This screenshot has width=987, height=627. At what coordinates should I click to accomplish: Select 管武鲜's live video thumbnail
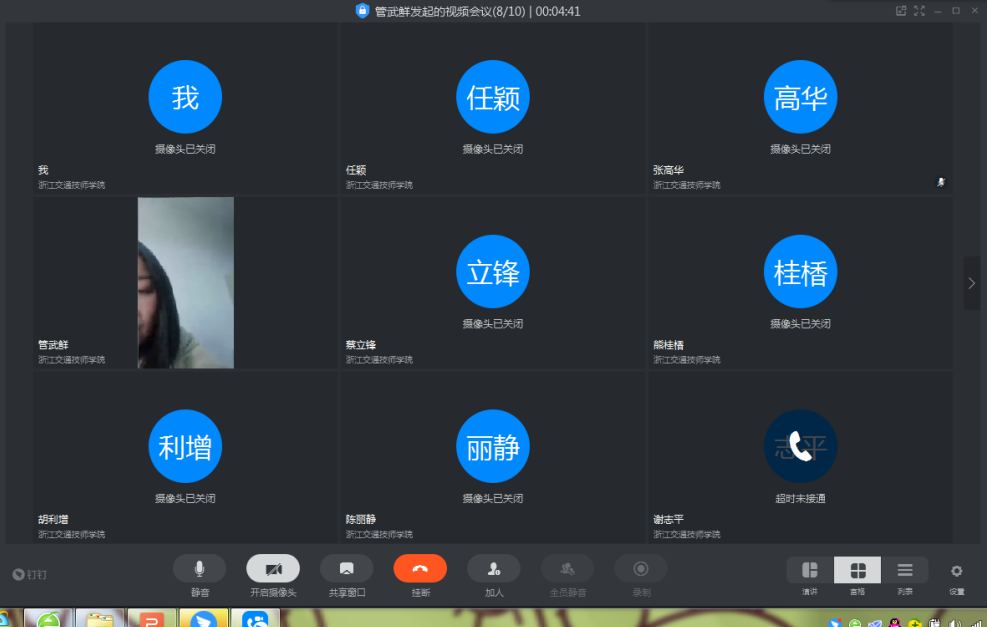185,282
